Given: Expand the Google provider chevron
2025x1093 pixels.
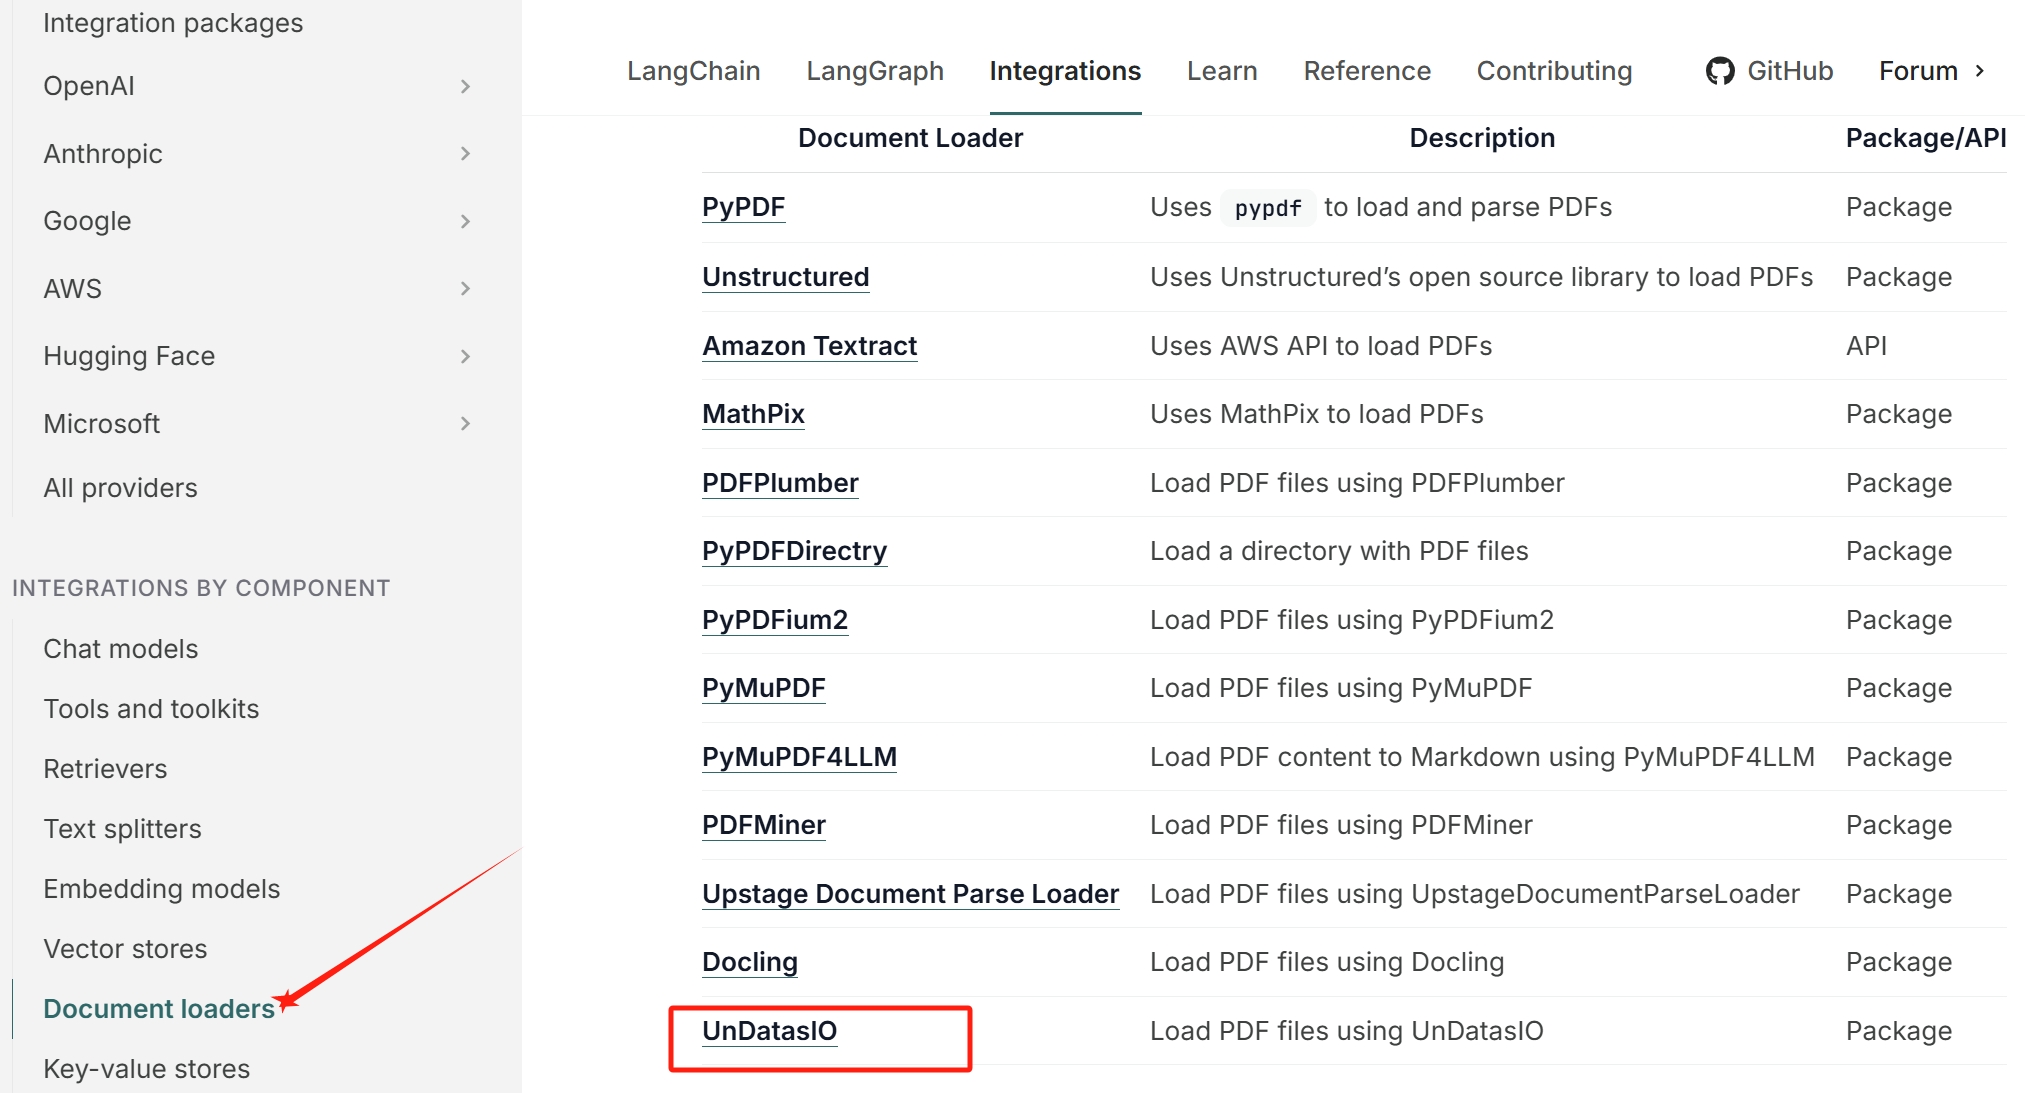Looking at the screenshot, I should point(465,221).
